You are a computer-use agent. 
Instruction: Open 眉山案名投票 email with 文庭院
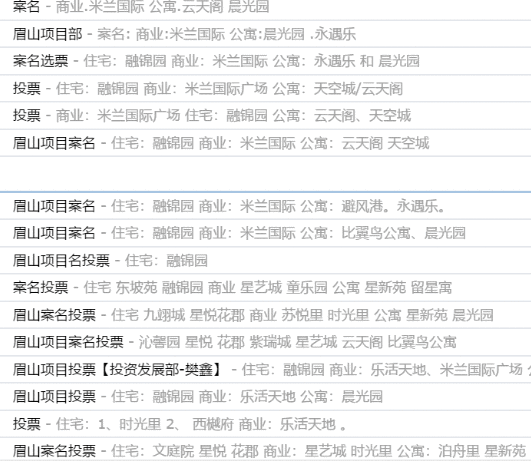pos(266,450)
